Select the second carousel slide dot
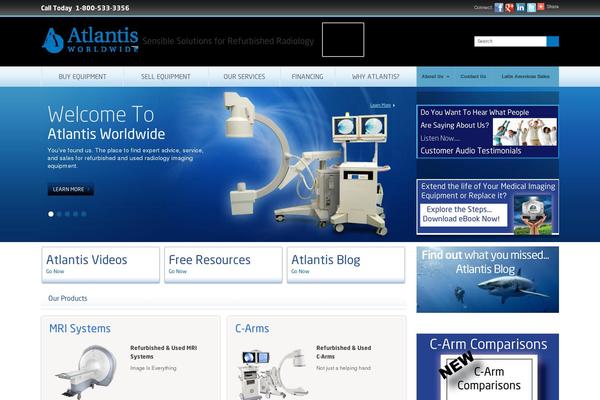Screen dimensions: 600x400 point(59,214)
